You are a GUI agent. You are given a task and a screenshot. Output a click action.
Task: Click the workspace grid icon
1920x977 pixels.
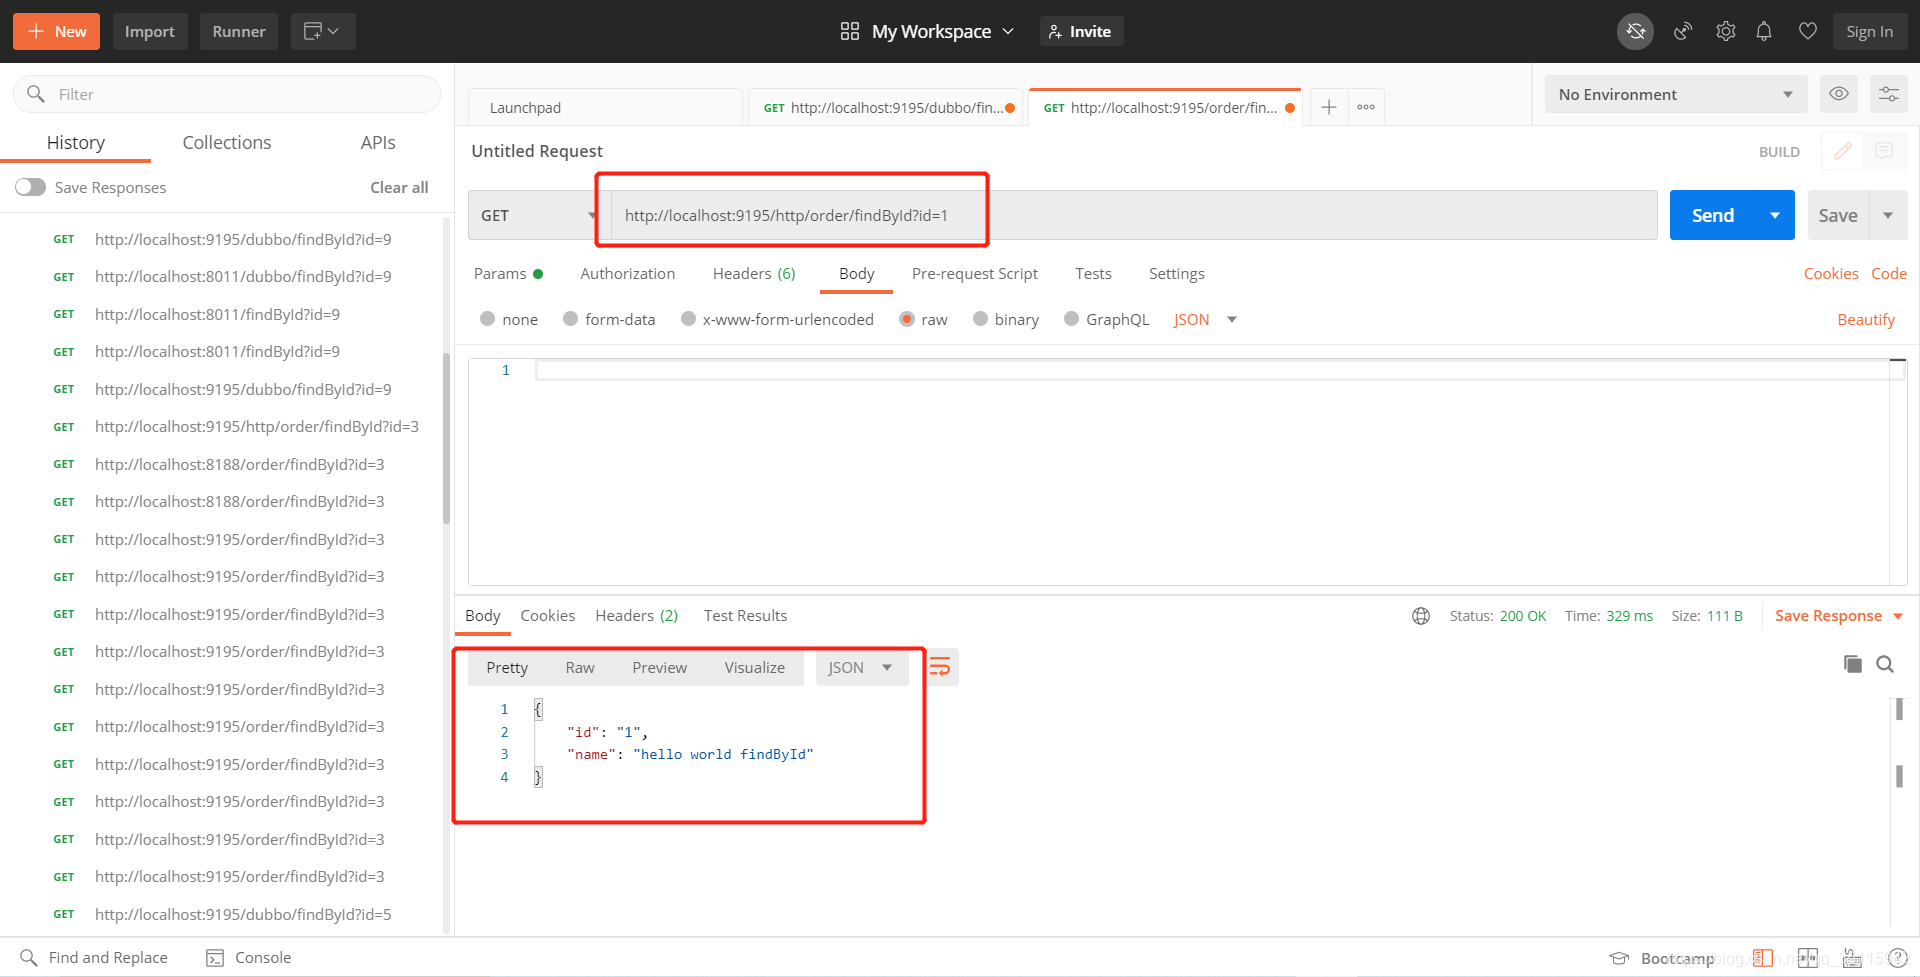[850, 31]
